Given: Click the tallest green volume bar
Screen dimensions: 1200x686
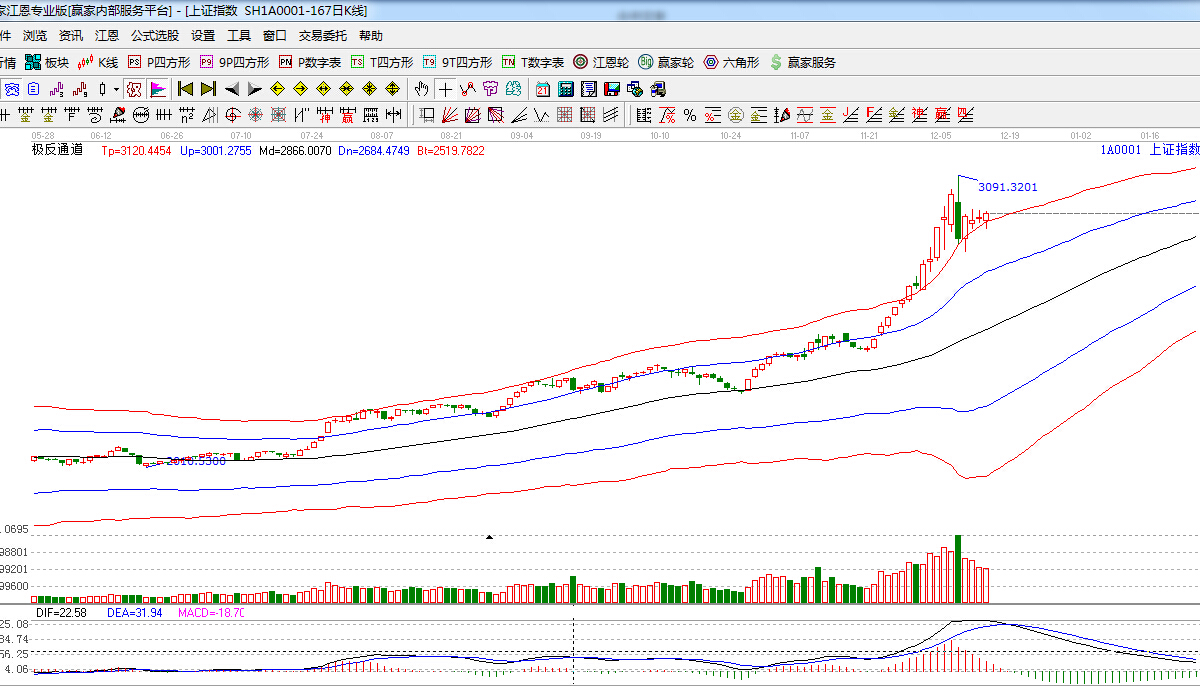Looking at the screenshot, I should 958,569.
